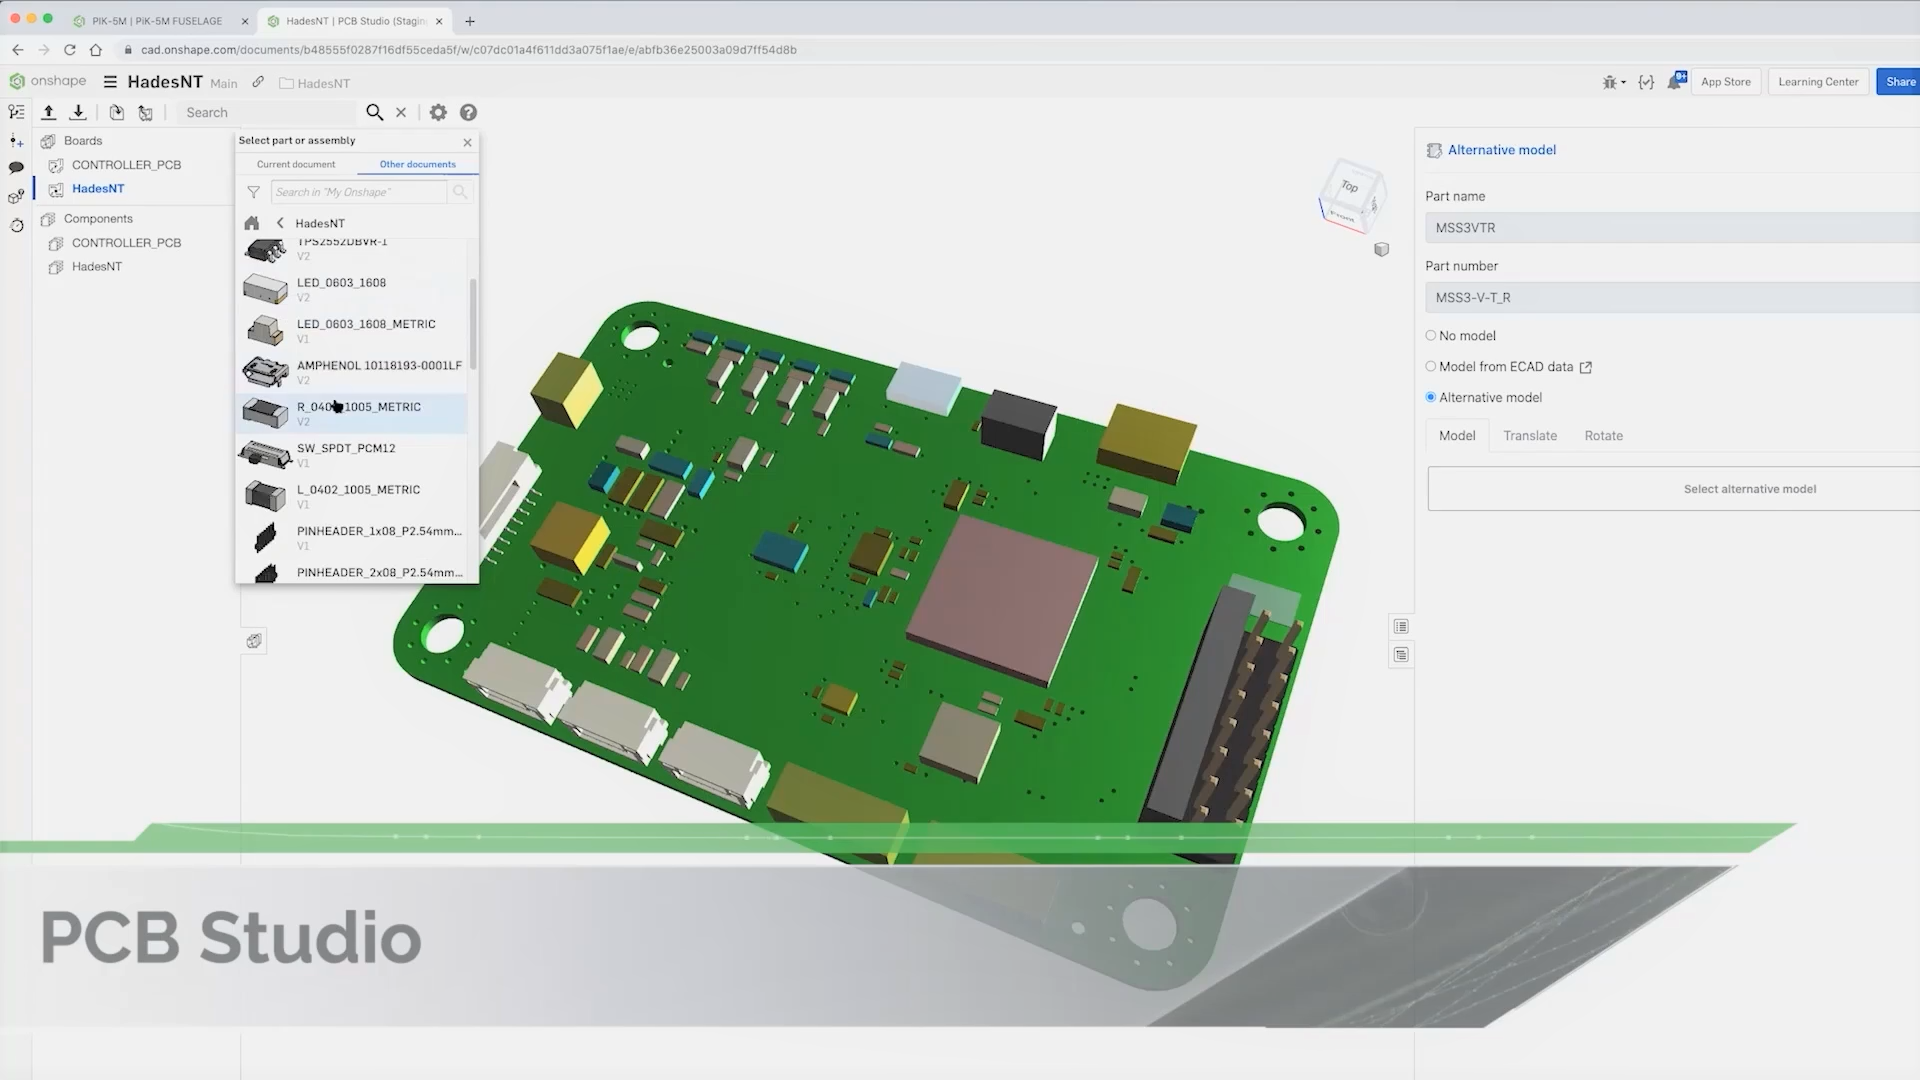Image resolution: width=1920 pixels, height=1080 pixels.
Task: Open the comments speech bubble icon
Action: tap(16, 168)
